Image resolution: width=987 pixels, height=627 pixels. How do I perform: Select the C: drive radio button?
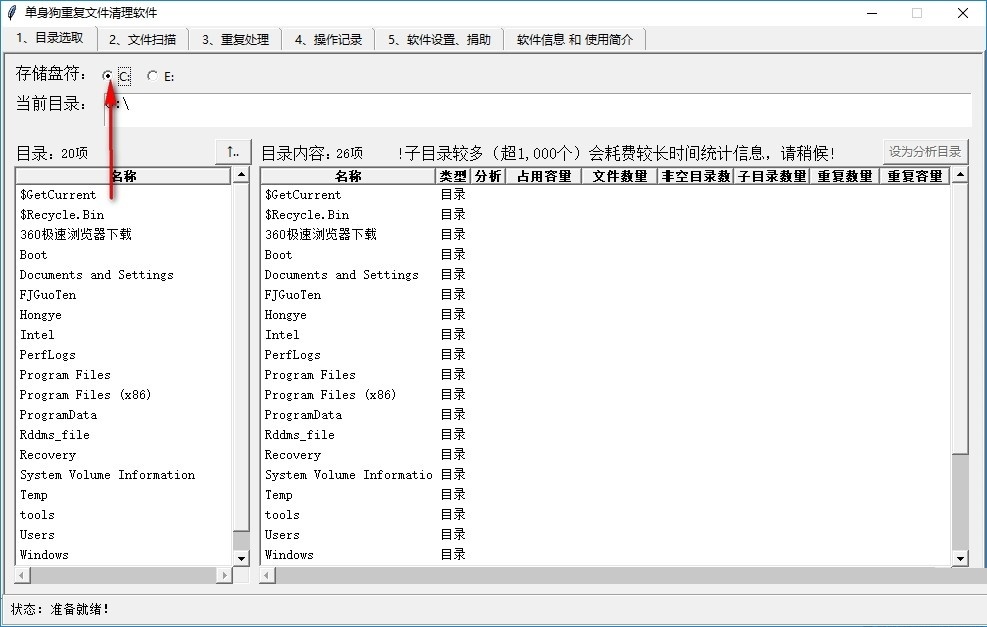(x=107, y=75)
